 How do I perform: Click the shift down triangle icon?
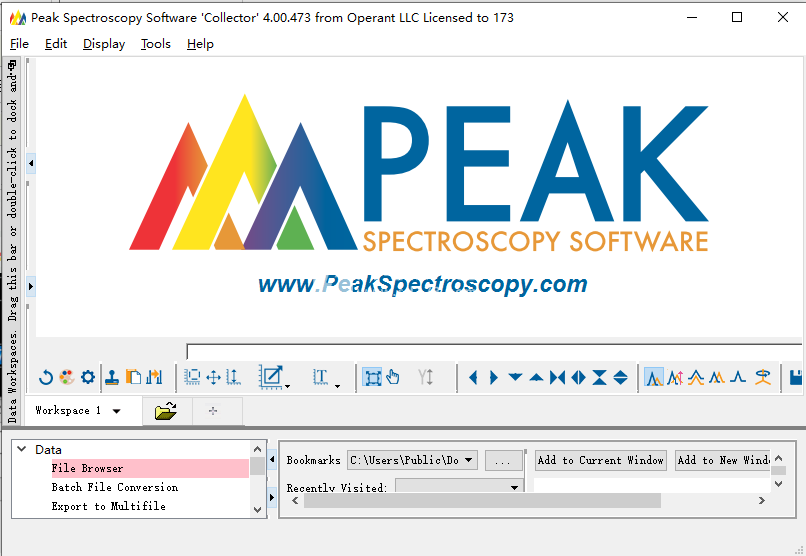click(x=515, y=377)
